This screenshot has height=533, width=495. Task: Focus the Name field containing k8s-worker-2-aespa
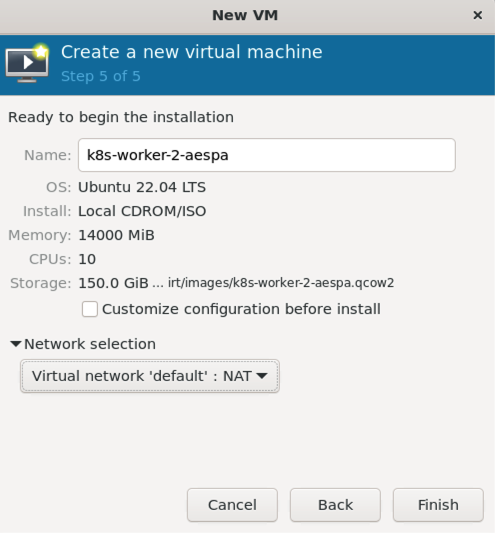coord(267,155)
